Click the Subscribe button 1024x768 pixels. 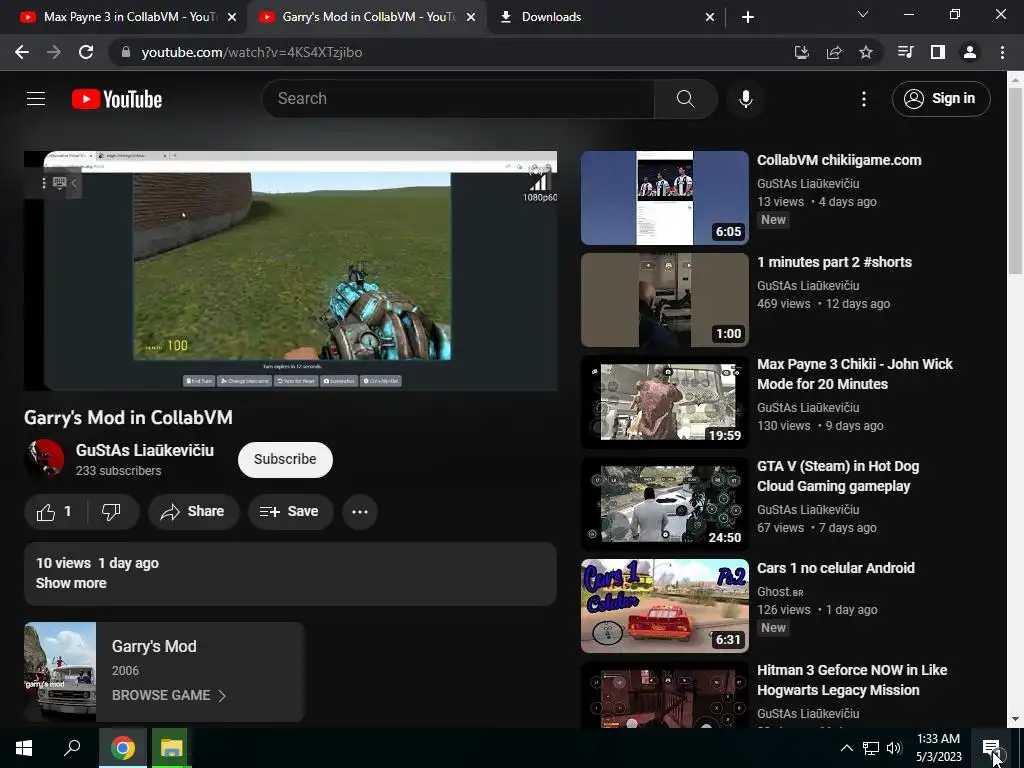[285, 460]
